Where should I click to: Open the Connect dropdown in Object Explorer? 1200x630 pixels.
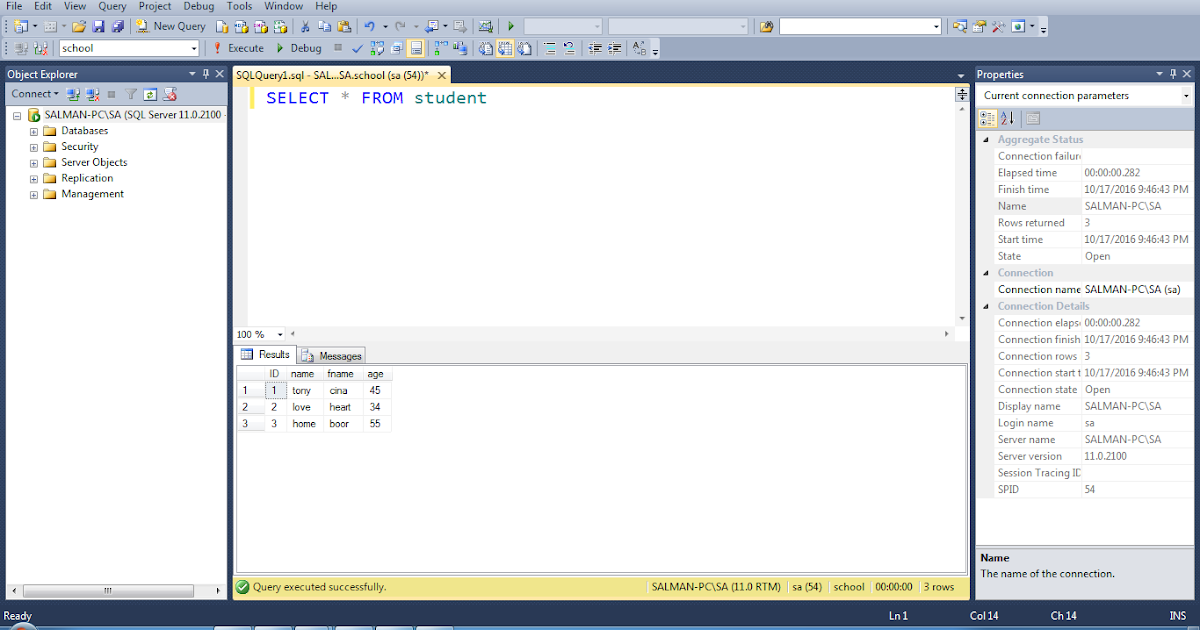tap(33, 93)
